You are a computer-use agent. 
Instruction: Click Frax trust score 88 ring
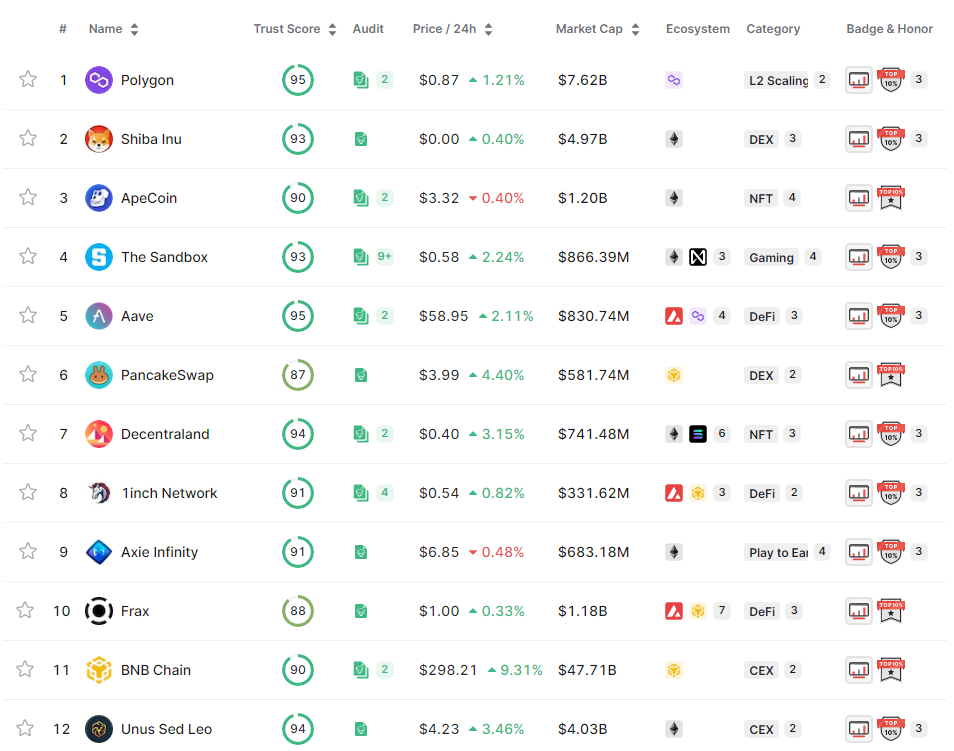(298, 611)
